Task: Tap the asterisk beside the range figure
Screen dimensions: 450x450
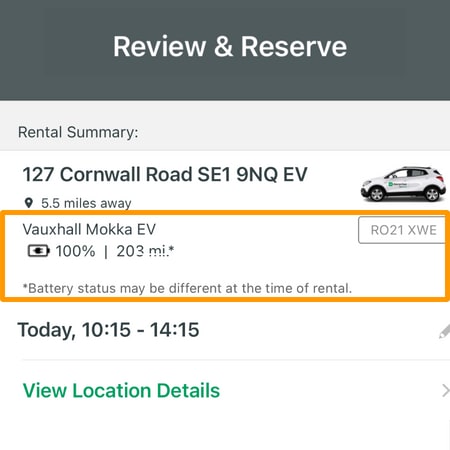Action: (172, 248)
